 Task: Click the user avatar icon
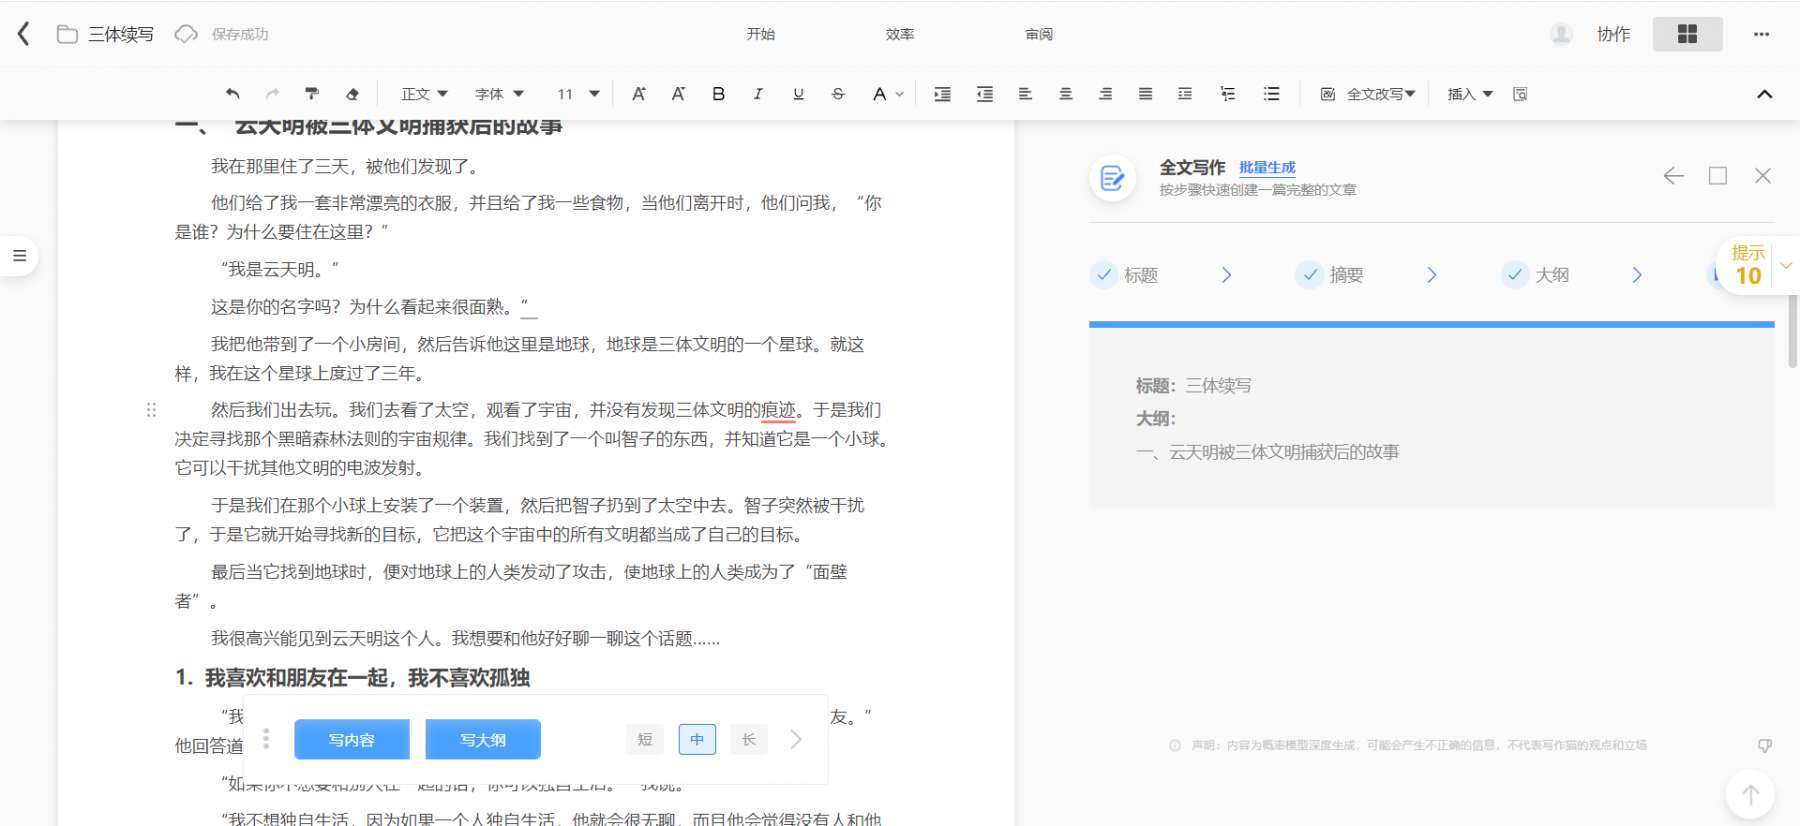(x=1561, y=34)
